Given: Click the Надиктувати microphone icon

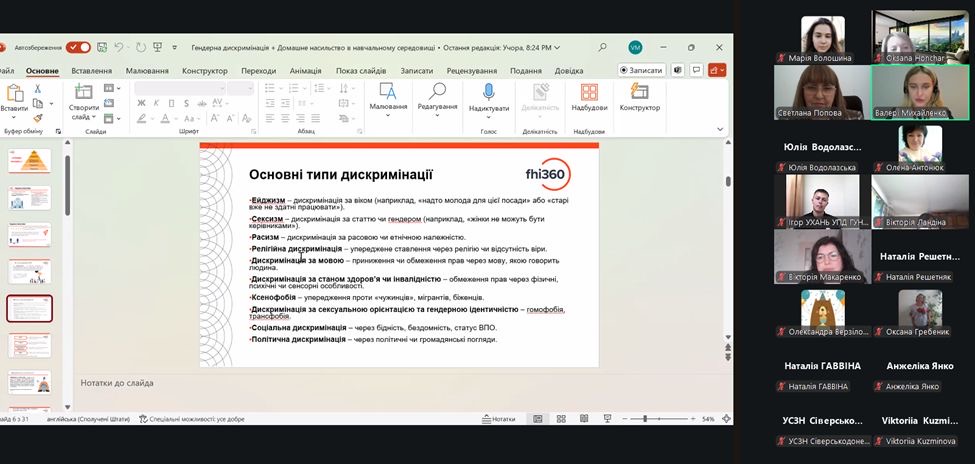Looking at the screenshot, I should tap(488, 93).
